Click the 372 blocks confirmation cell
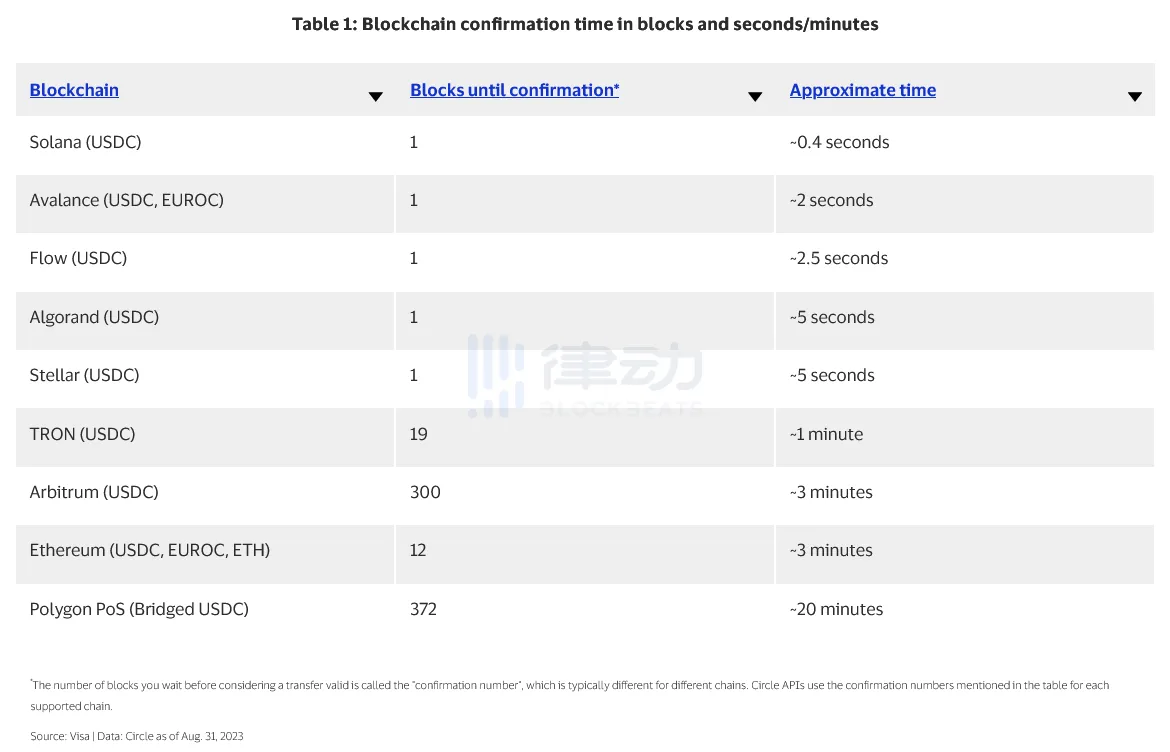Screen dimensions: 1170x752 423,609
